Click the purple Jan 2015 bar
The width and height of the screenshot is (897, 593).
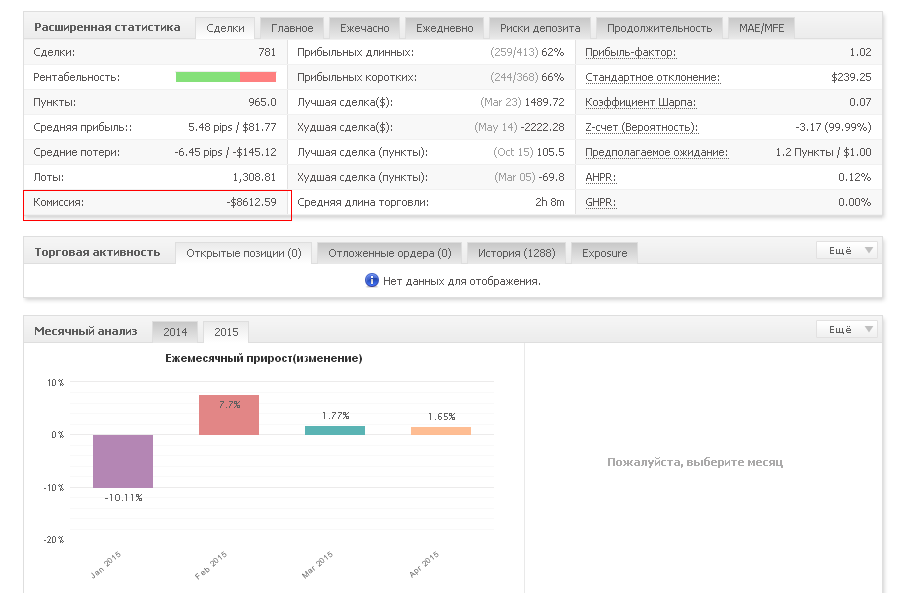(x=123, y=461)
